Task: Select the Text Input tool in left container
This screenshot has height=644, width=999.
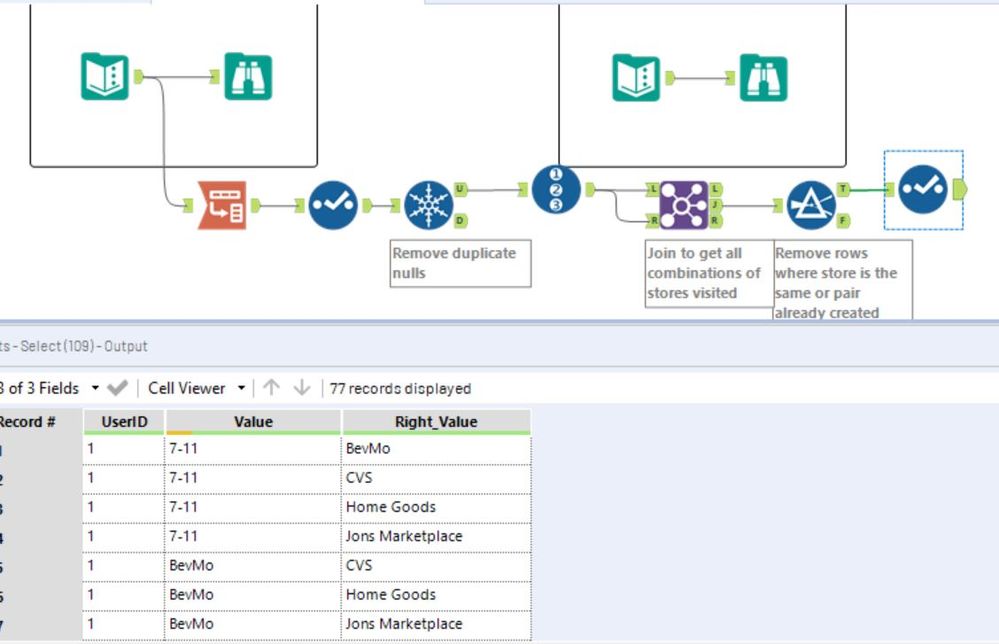Action: click(x=104, y=76)
